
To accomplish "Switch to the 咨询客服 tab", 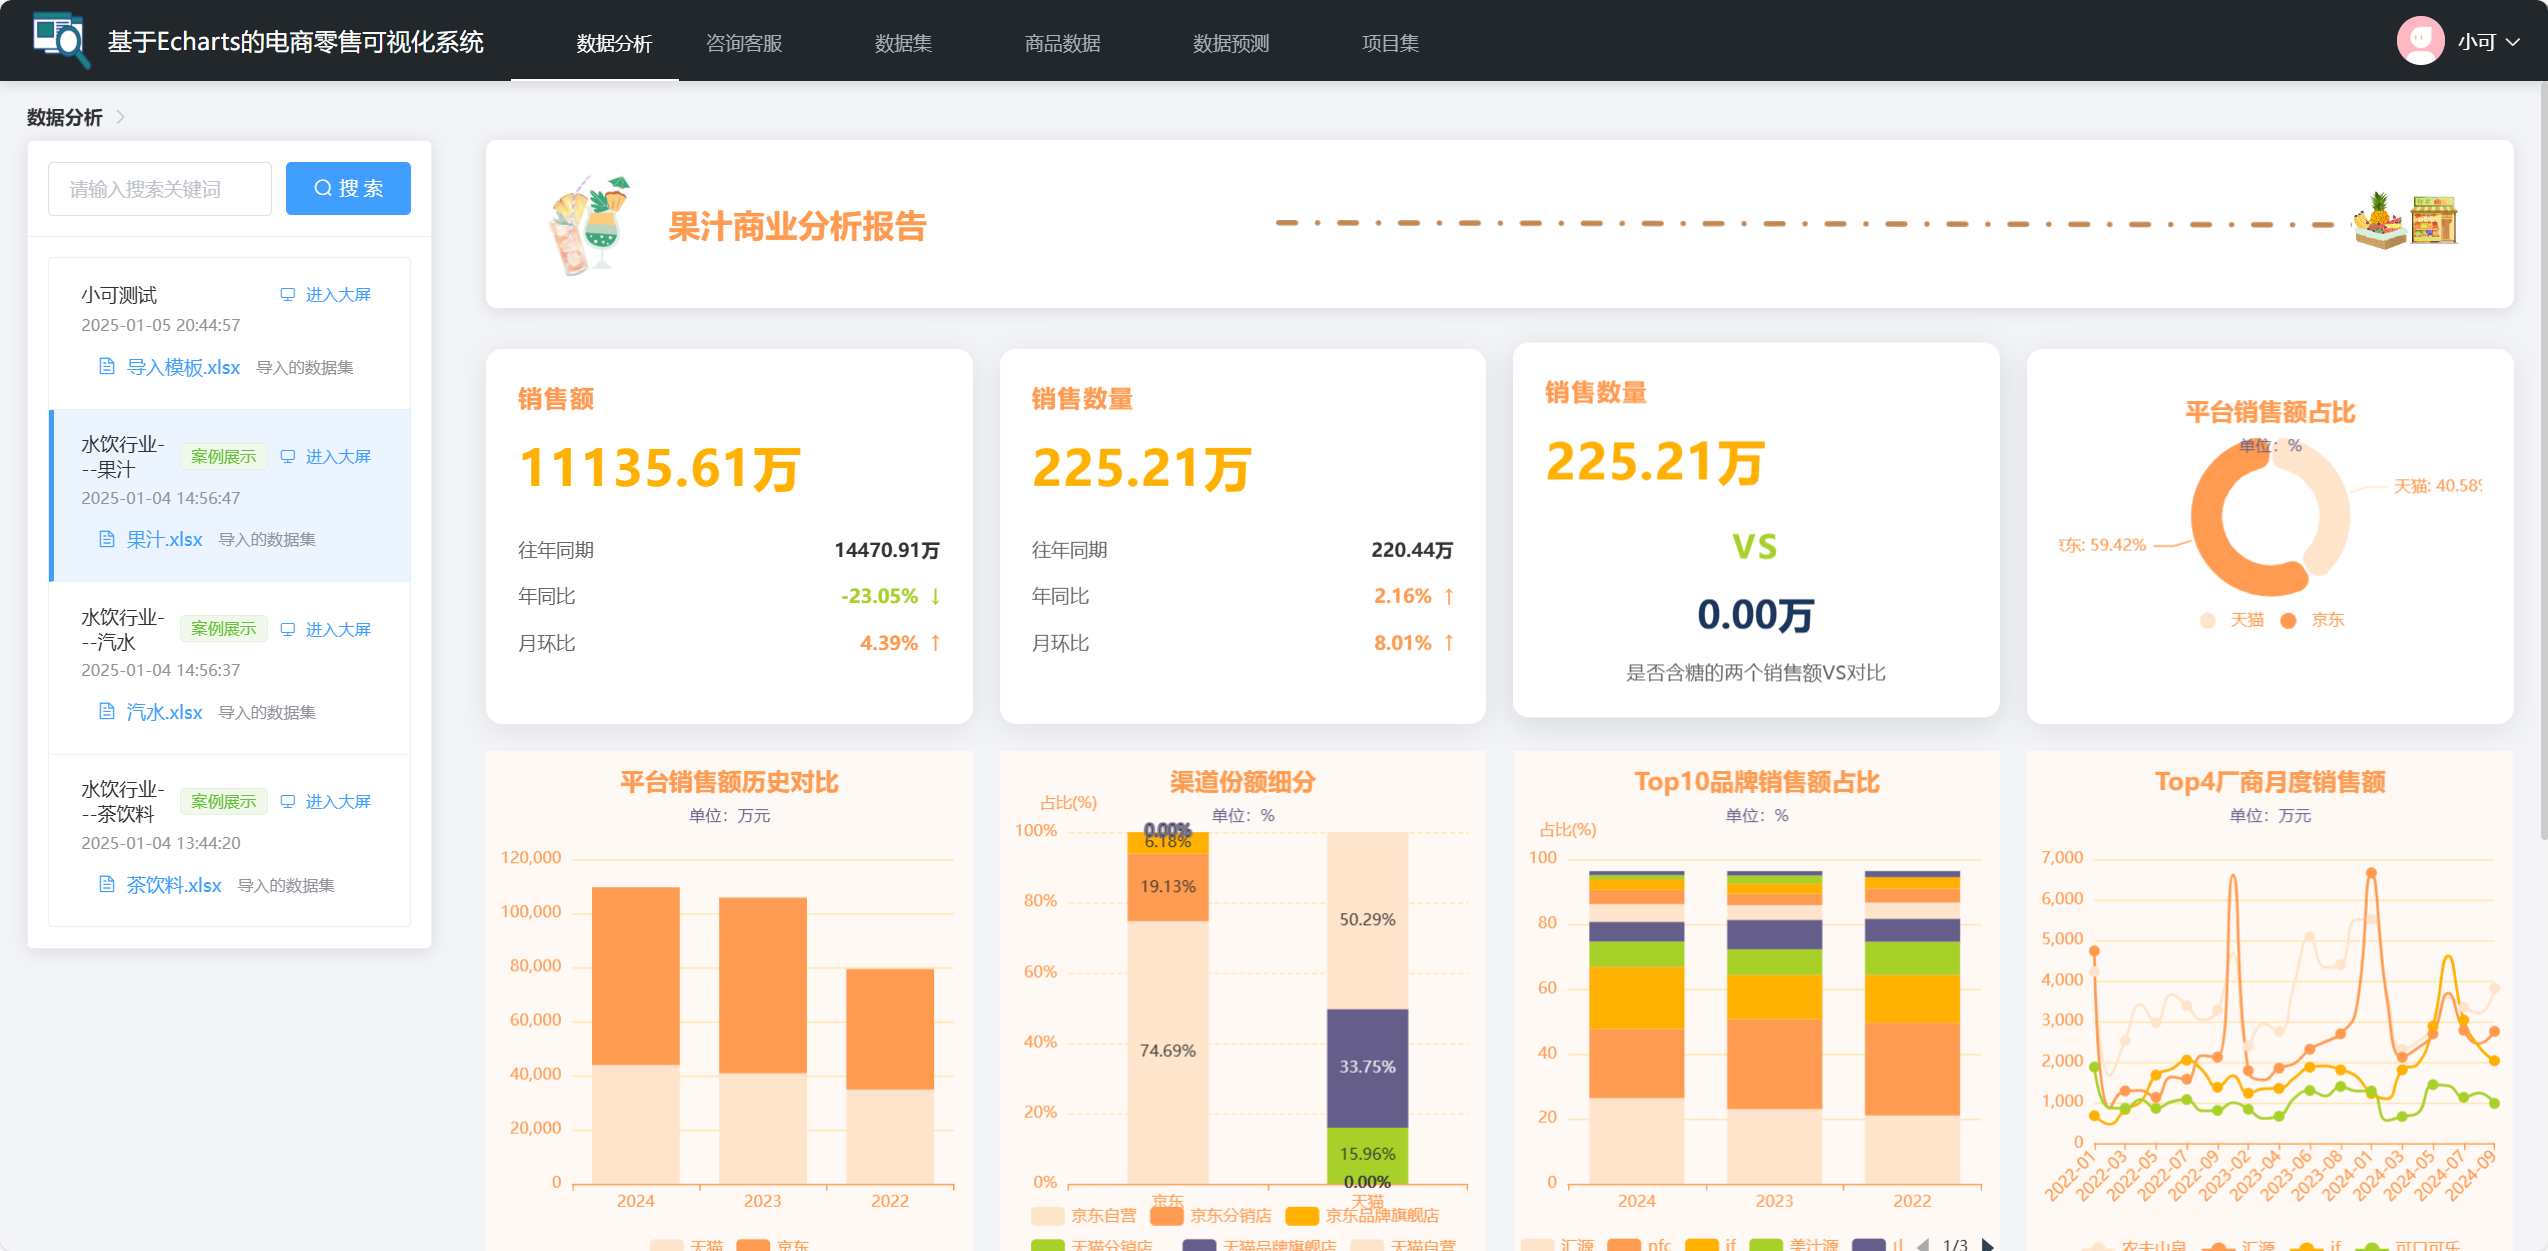I will (x=744, y=43).
